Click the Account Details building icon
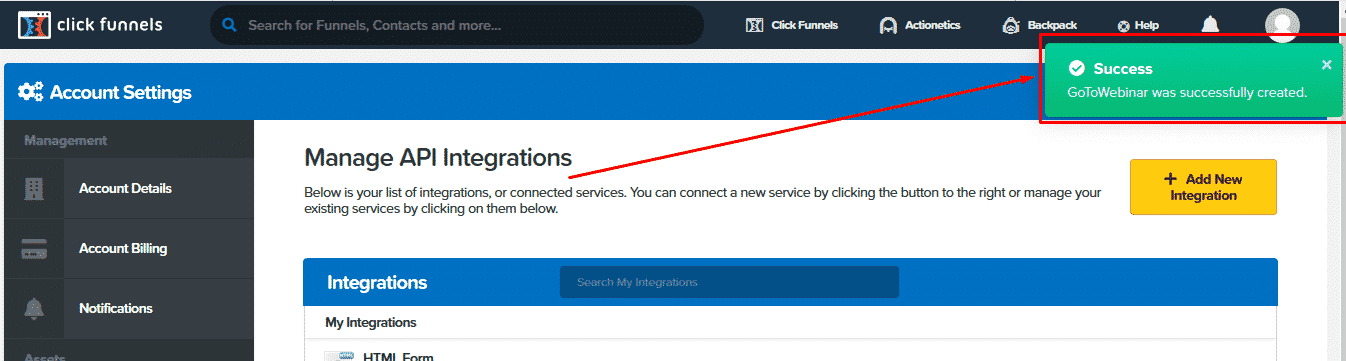This screenshot has width=1346, height=361. [x=34, y=188]
